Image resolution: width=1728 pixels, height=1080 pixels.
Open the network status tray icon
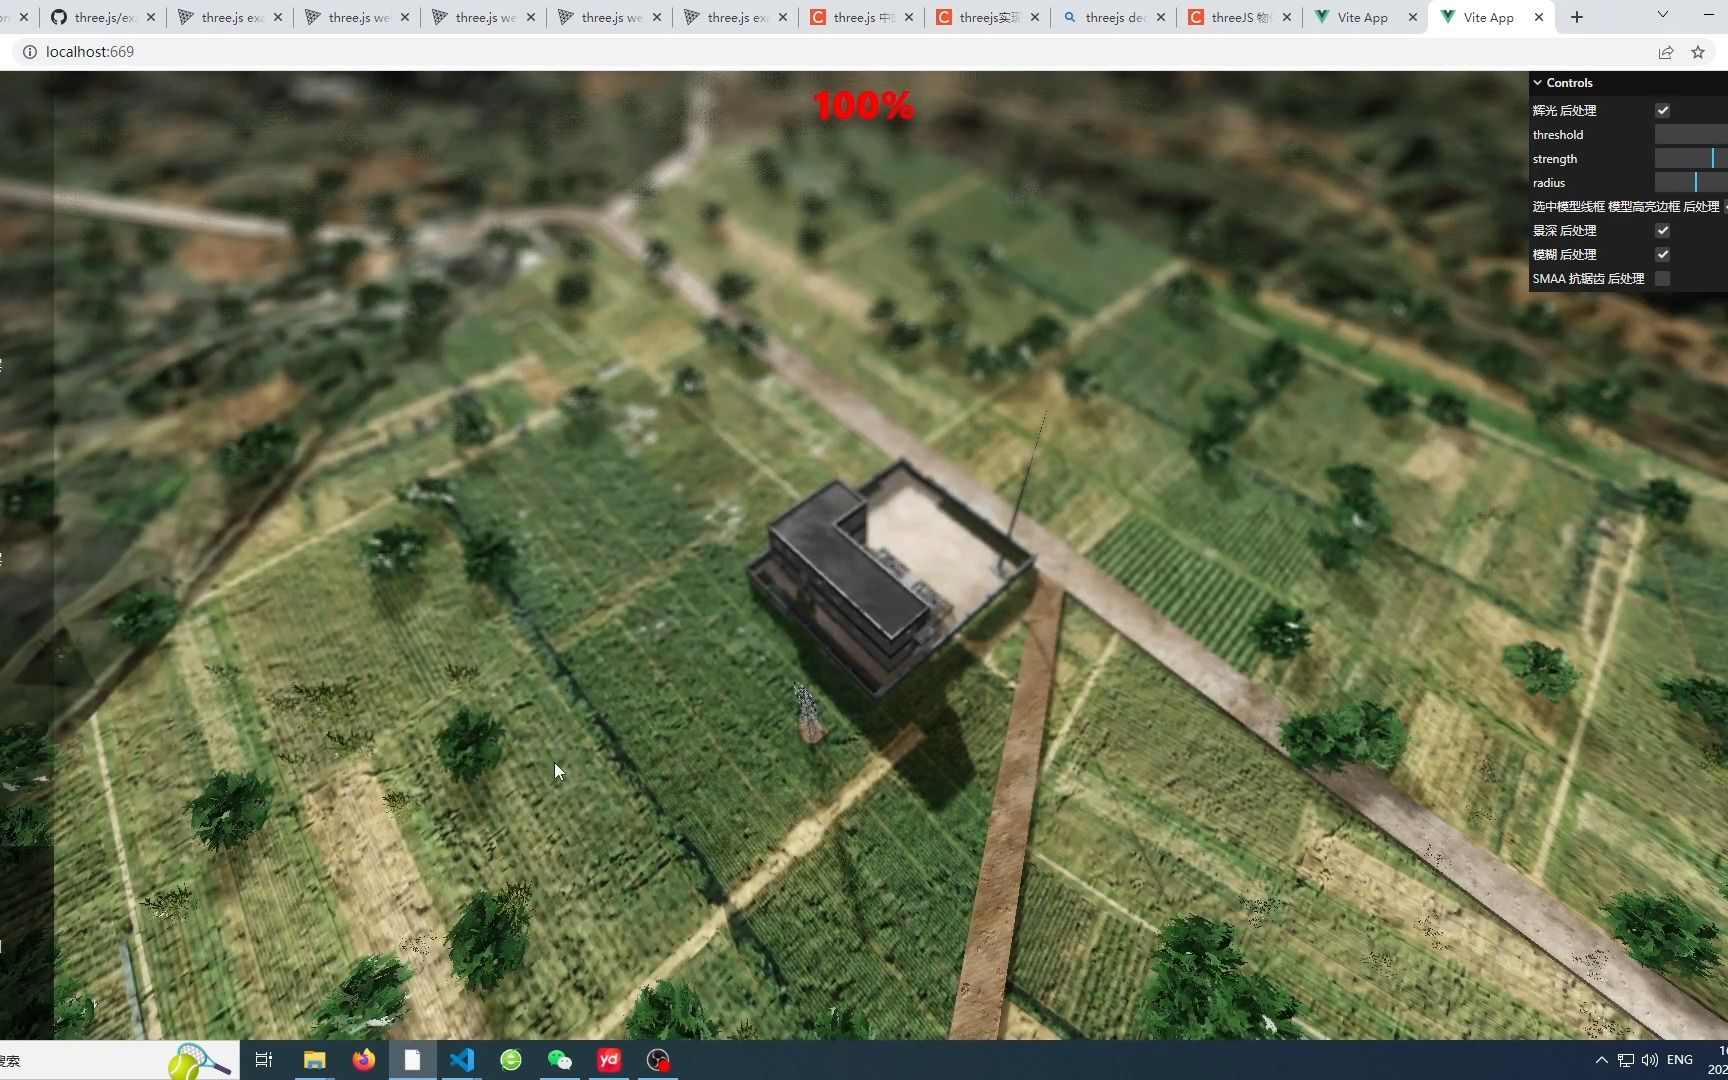pos(1626,1060)
